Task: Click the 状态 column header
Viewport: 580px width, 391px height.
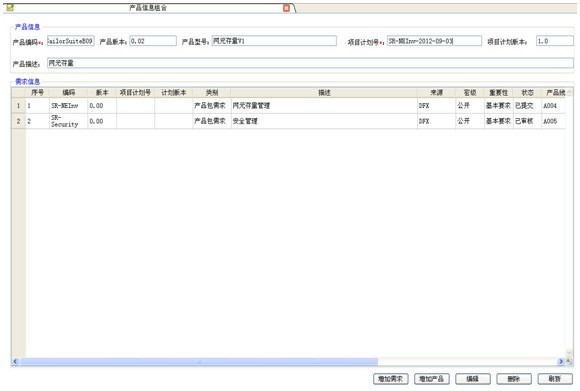Action: coord(527,93)
